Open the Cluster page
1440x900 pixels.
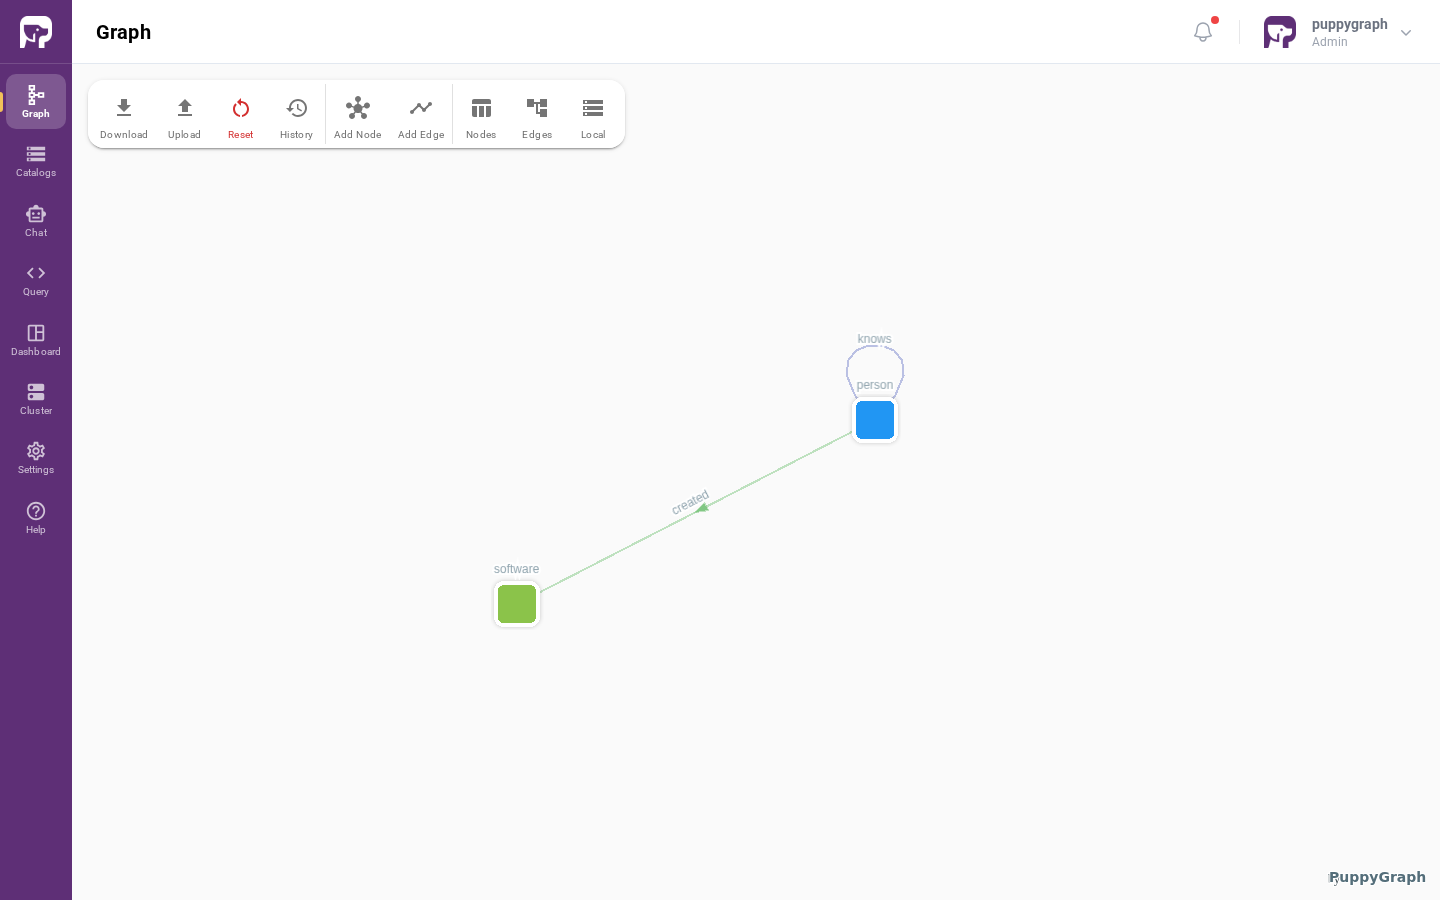tap(36, 399)
